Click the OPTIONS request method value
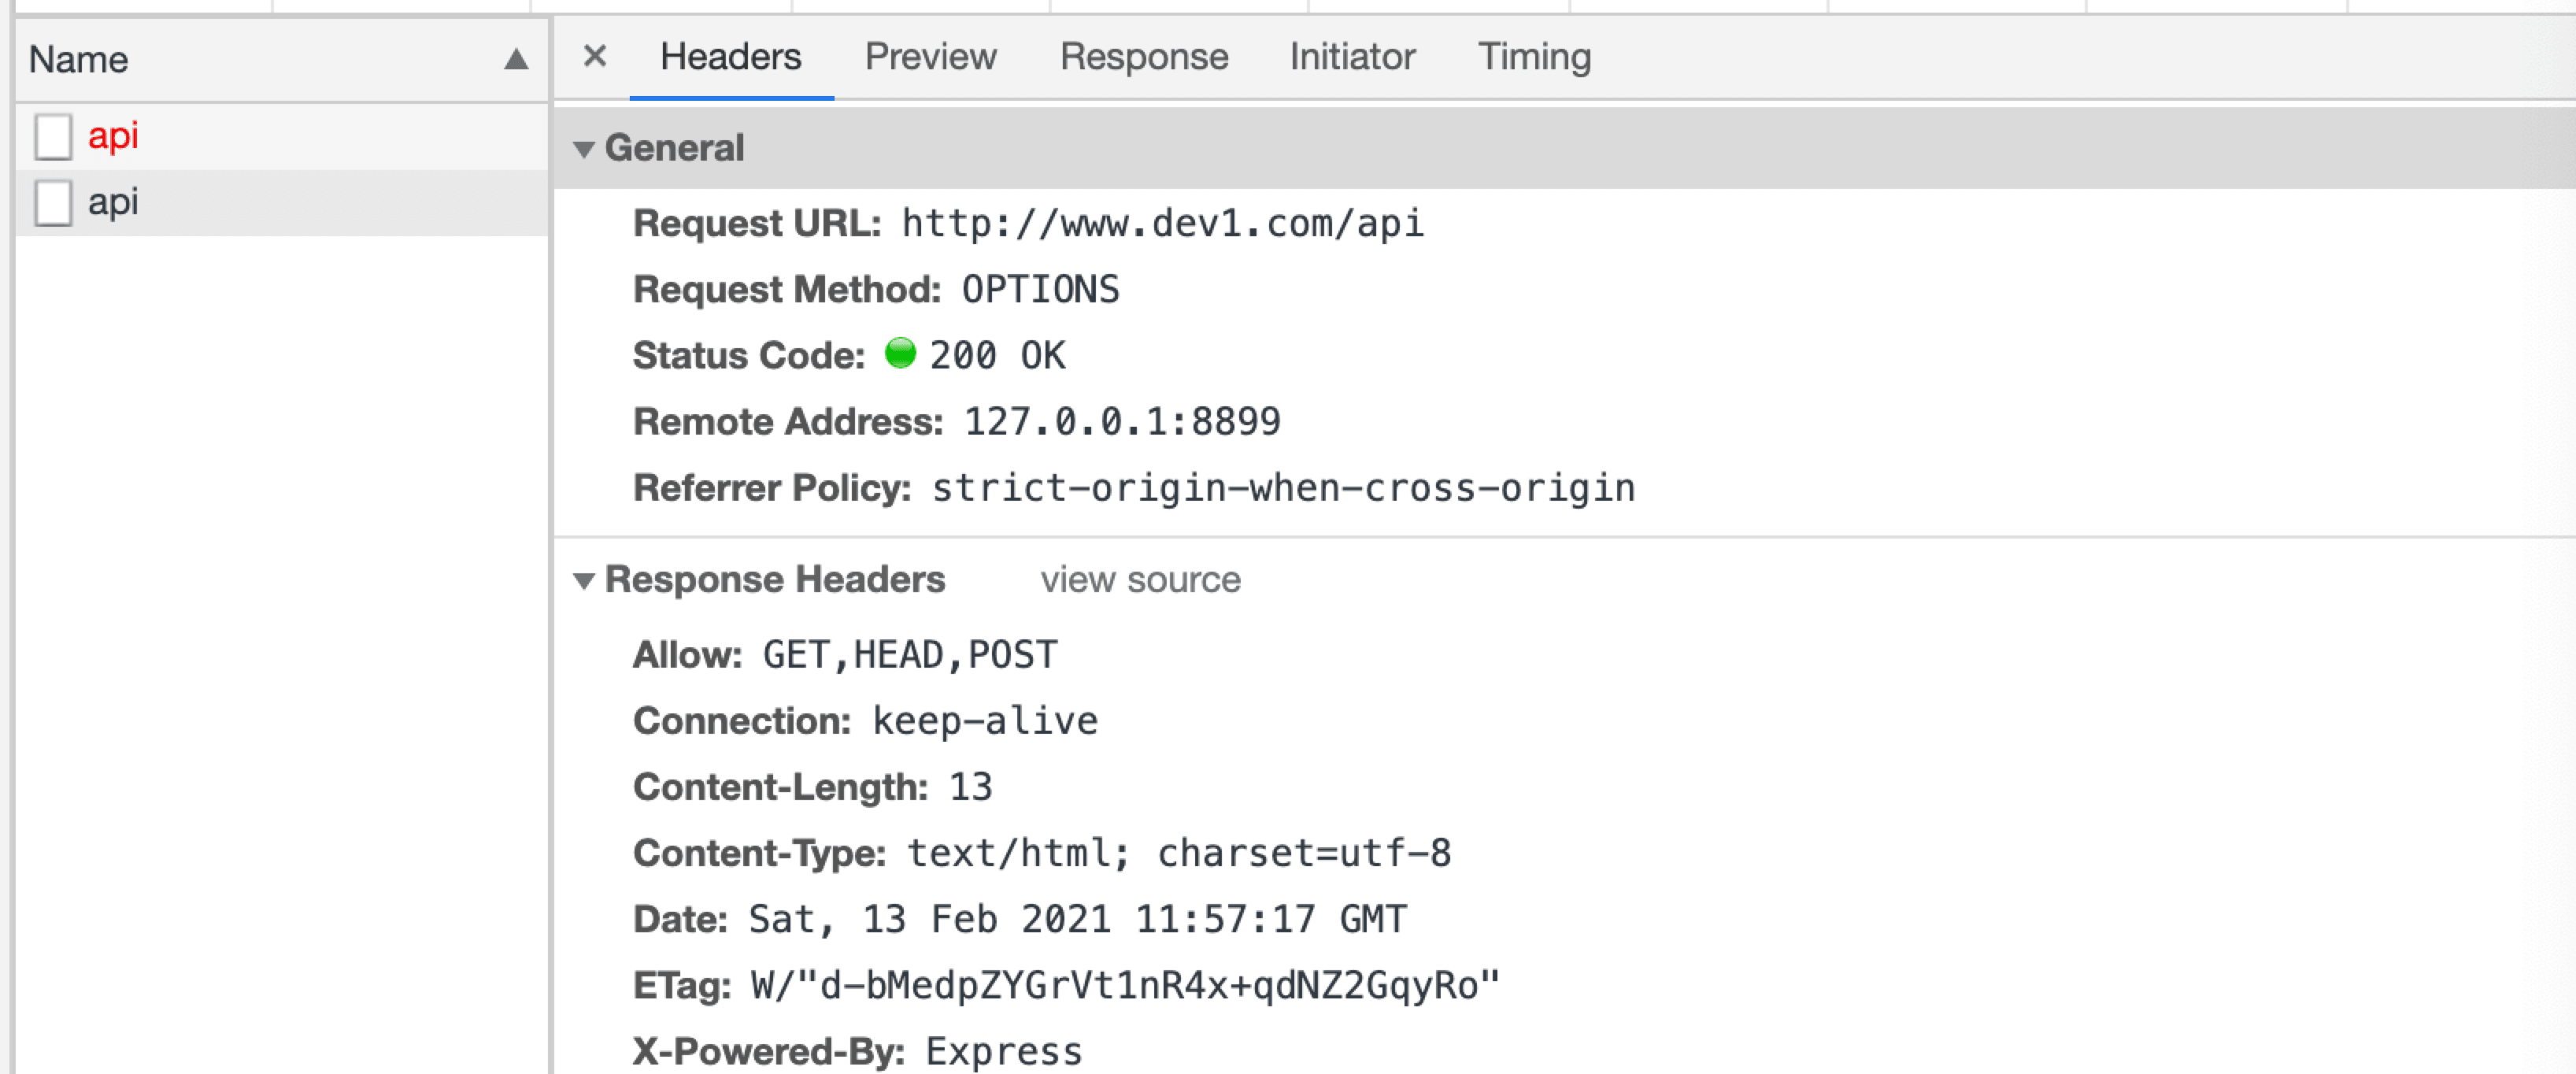 (1040, 289)
